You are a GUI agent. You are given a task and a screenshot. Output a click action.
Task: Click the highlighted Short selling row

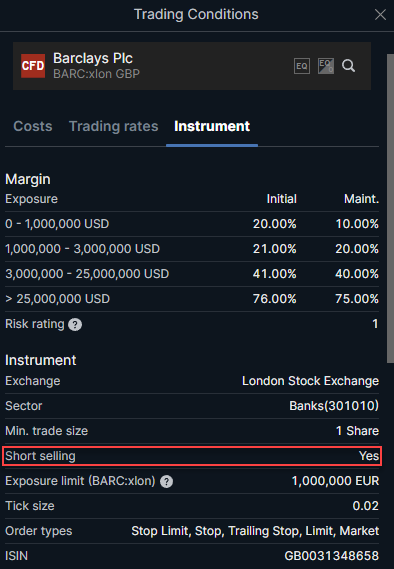click(192, 456)
